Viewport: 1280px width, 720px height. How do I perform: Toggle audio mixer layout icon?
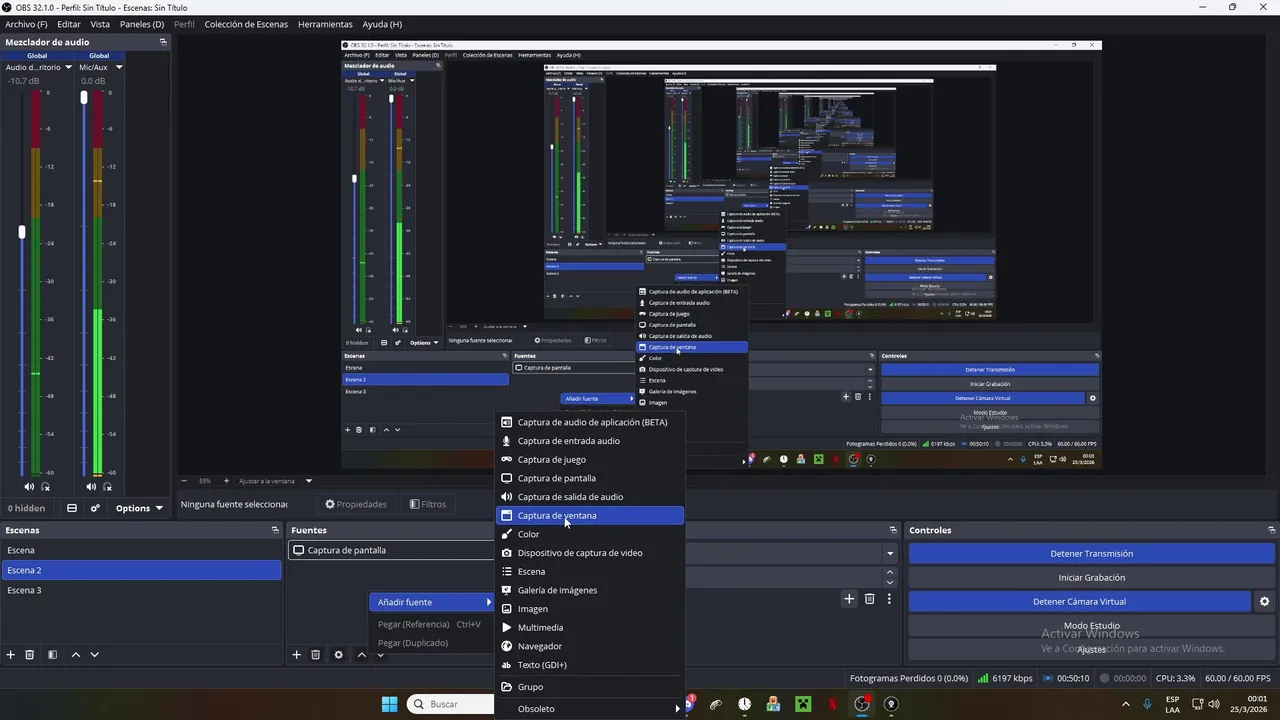72,508
